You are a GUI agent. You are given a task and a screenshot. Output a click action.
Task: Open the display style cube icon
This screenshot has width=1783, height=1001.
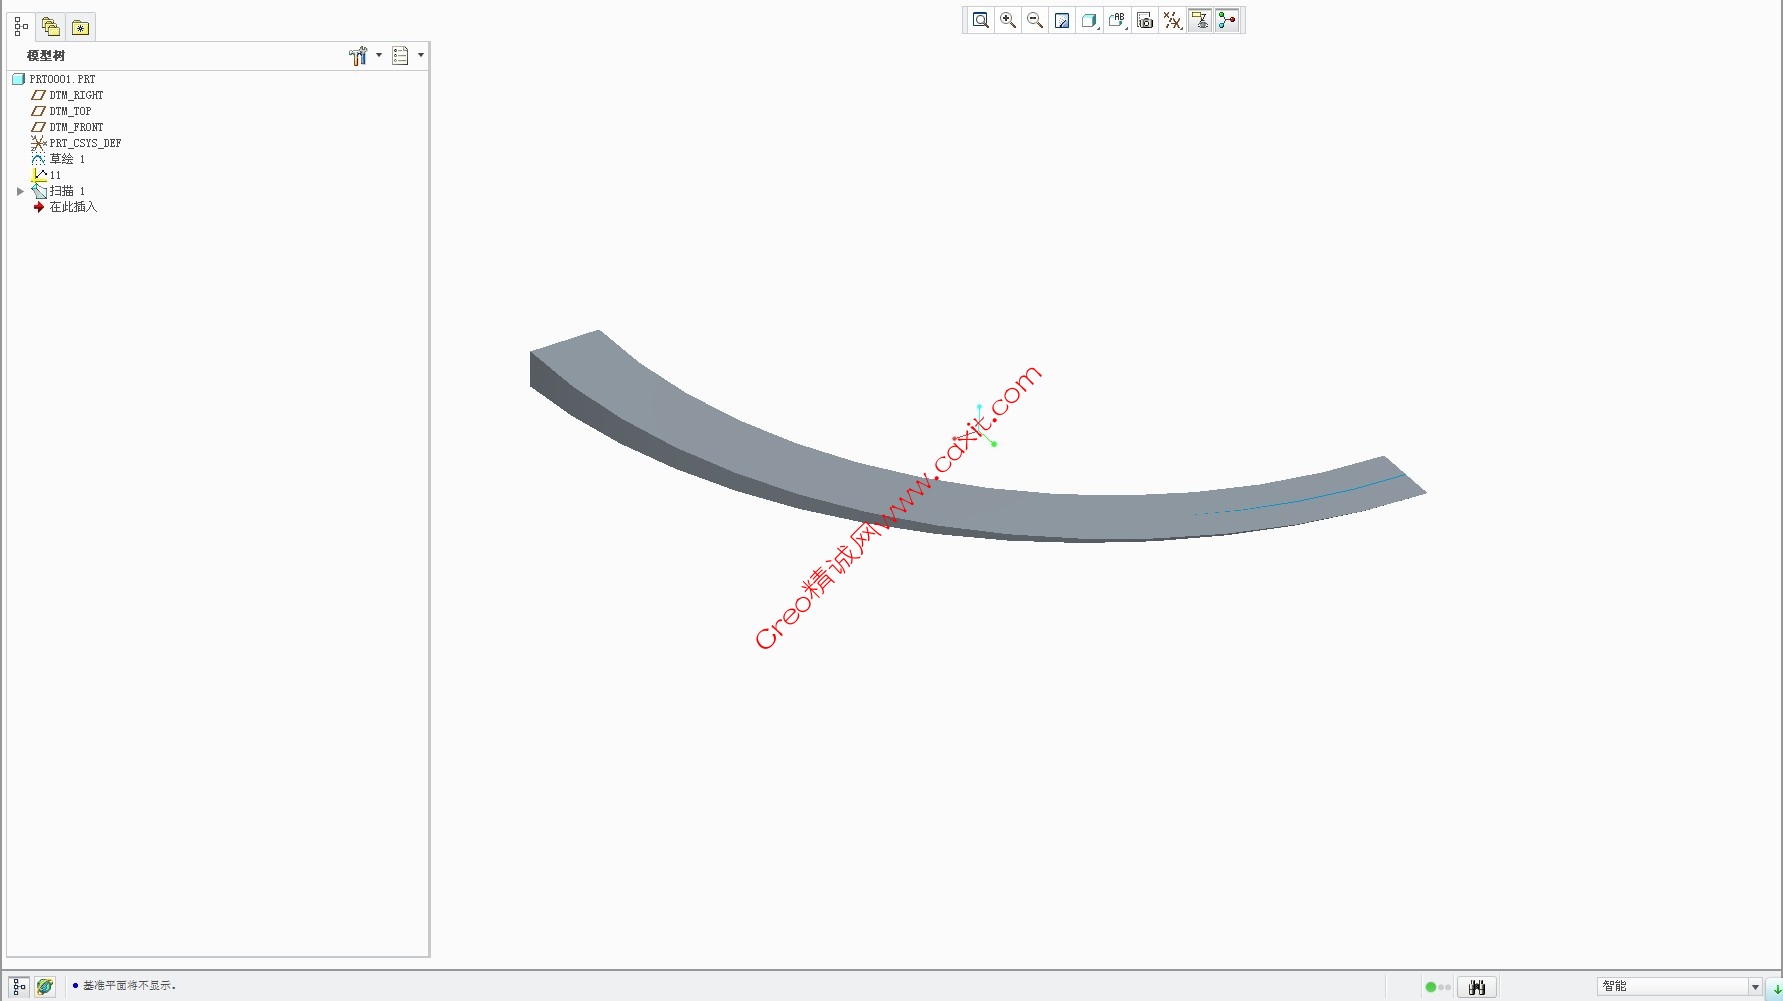click(1090, 20)
